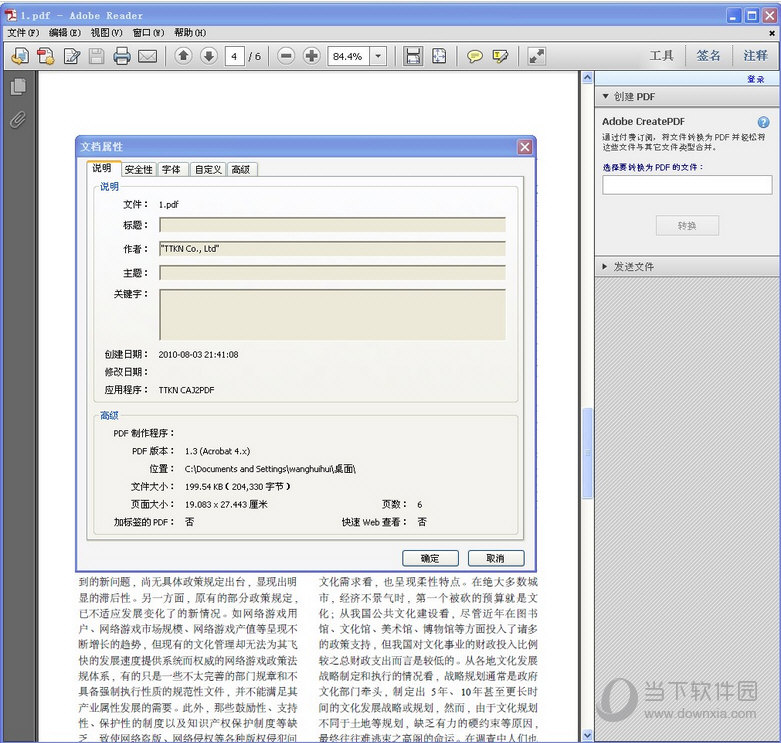Screen dimensions: 781x743
Task: Click the 取消 button
Action: click(496, 558)
